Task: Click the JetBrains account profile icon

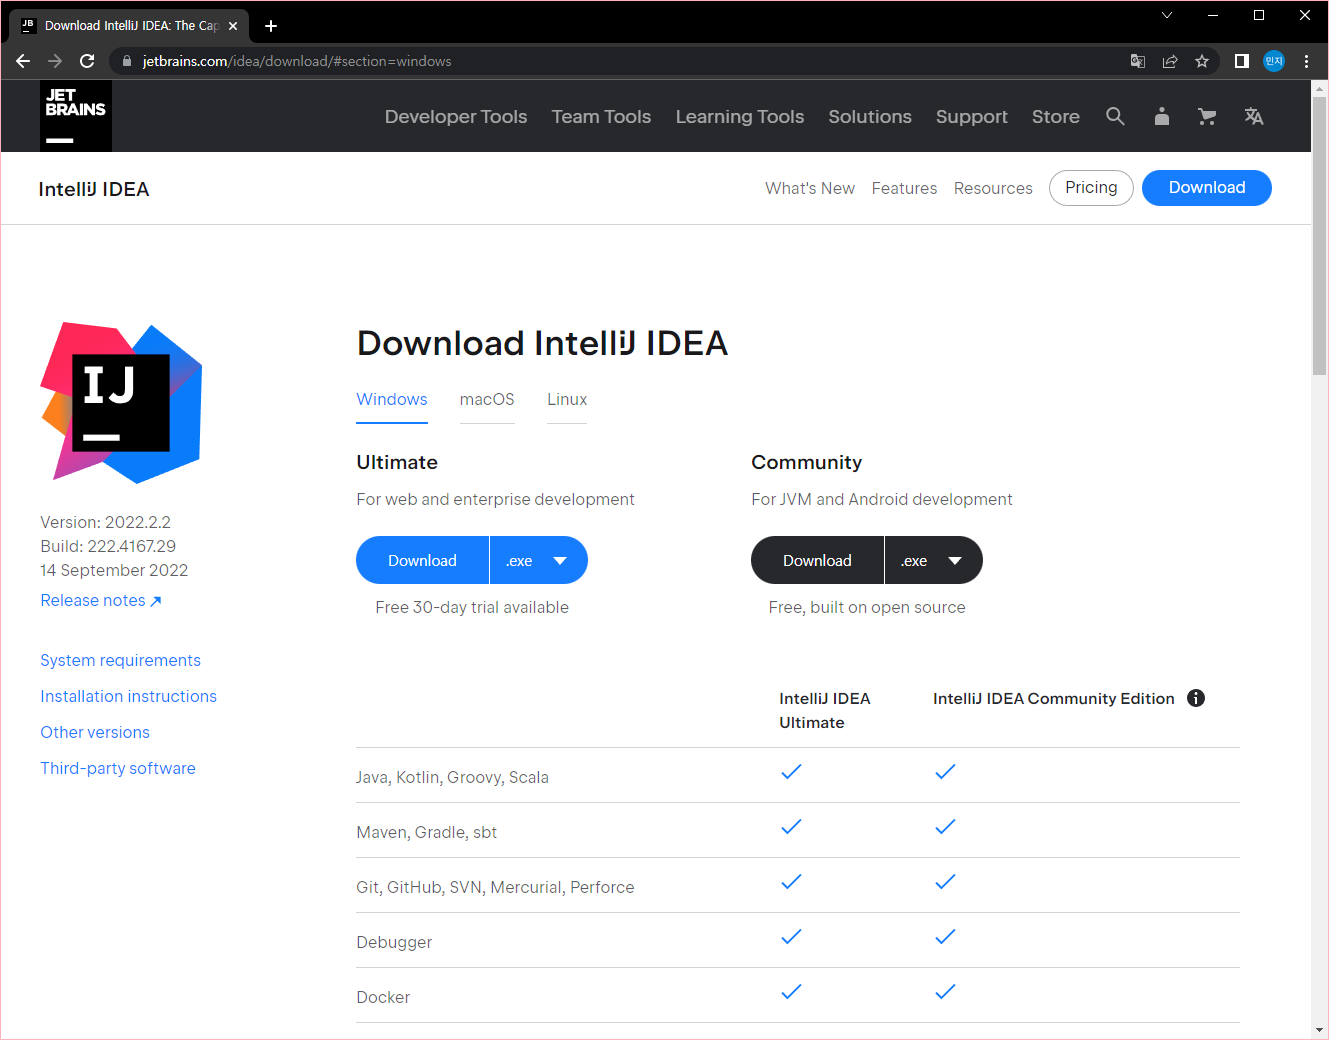Action: [1161, 116]
